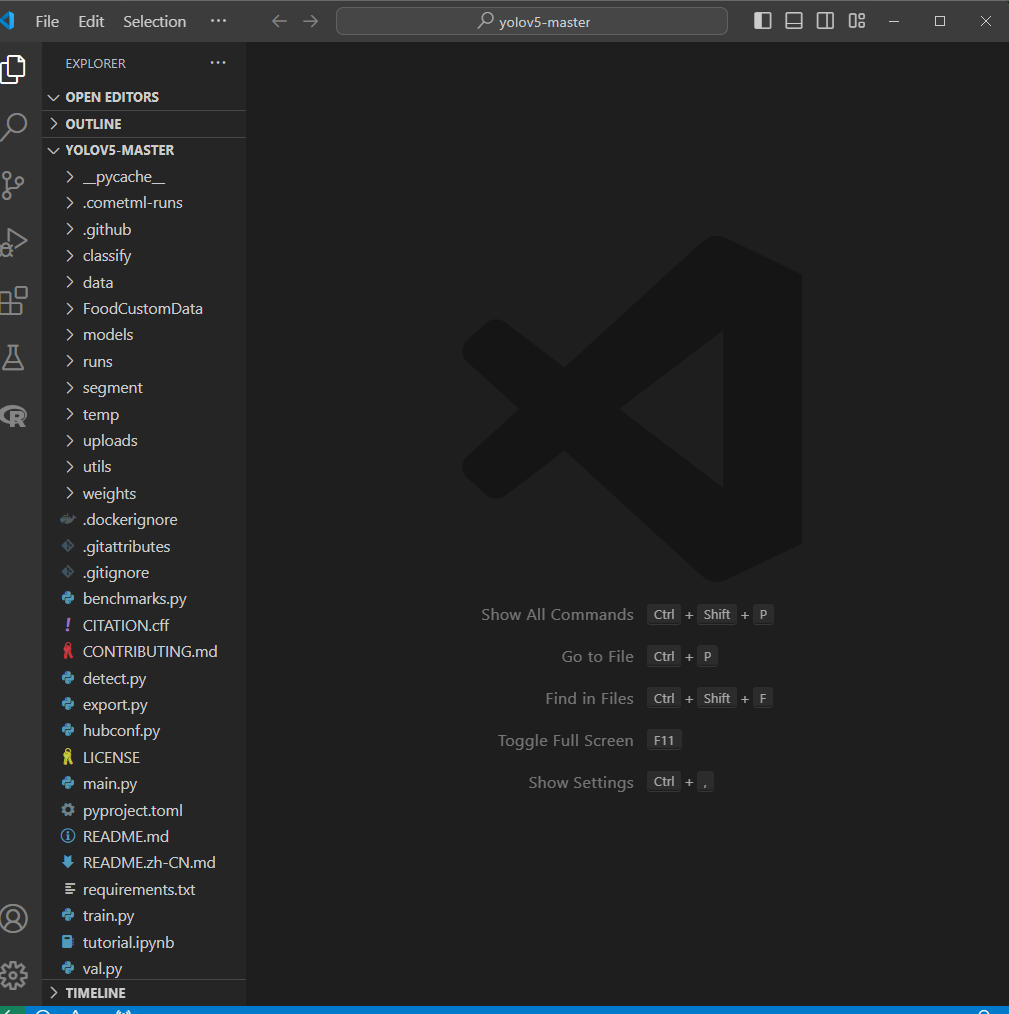This screenshot has height=1014, width=1009.
Task: Open Run and Debug view icon
Action: click(13, 243)
